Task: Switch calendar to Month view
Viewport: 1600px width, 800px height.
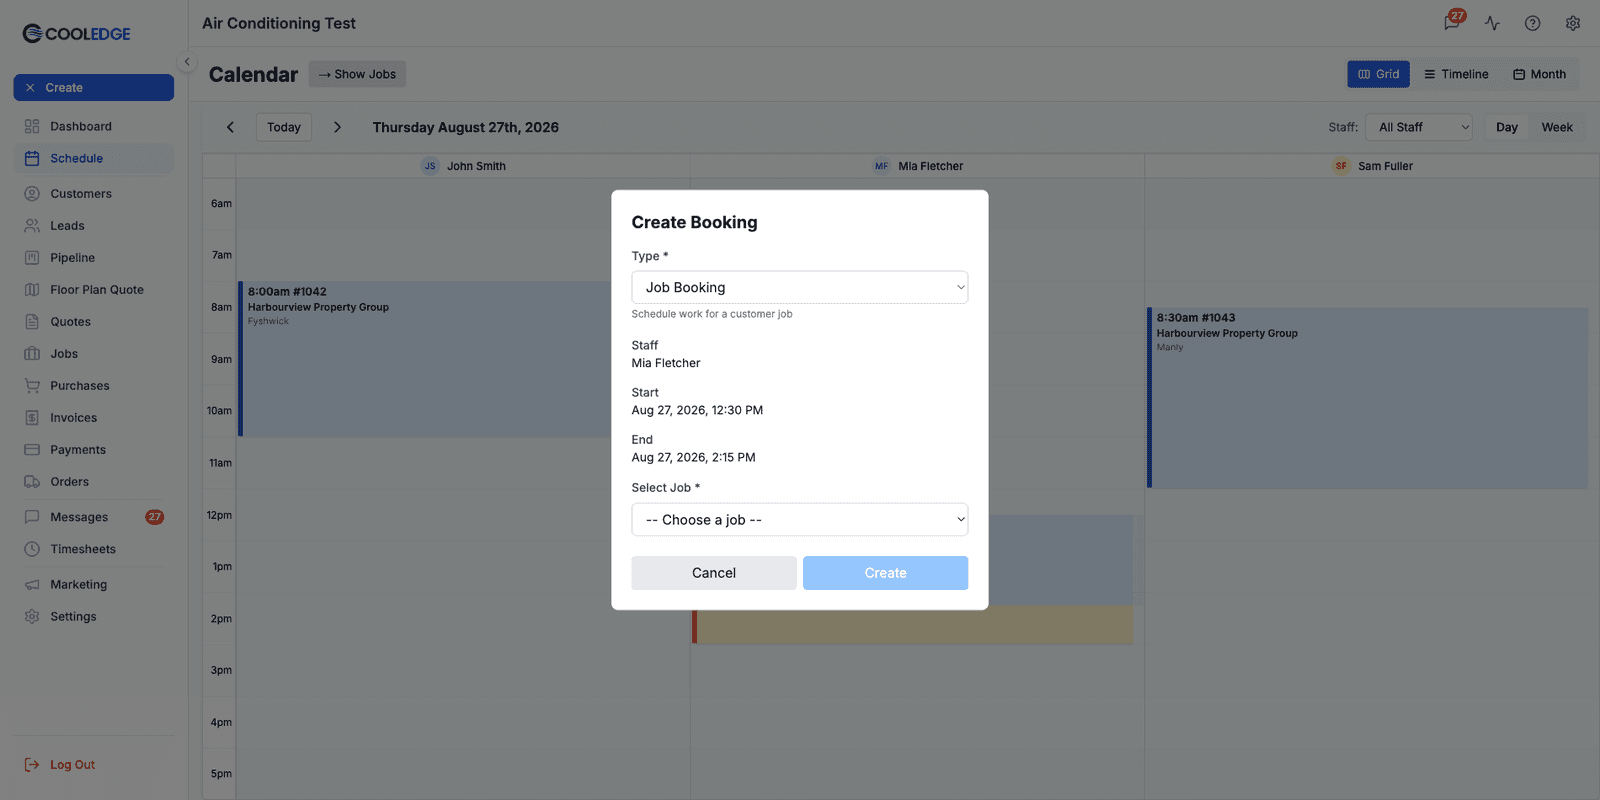Action: [1539, 74]
